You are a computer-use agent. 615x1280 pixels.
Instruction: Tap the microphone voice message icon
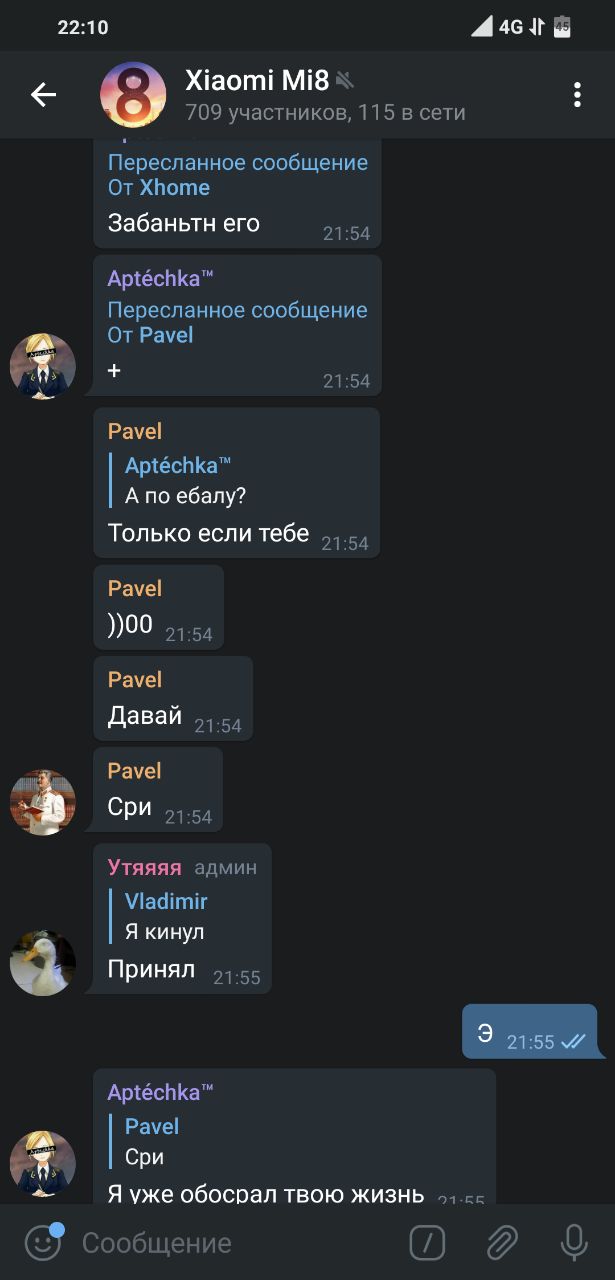(x=574, y=1243)
